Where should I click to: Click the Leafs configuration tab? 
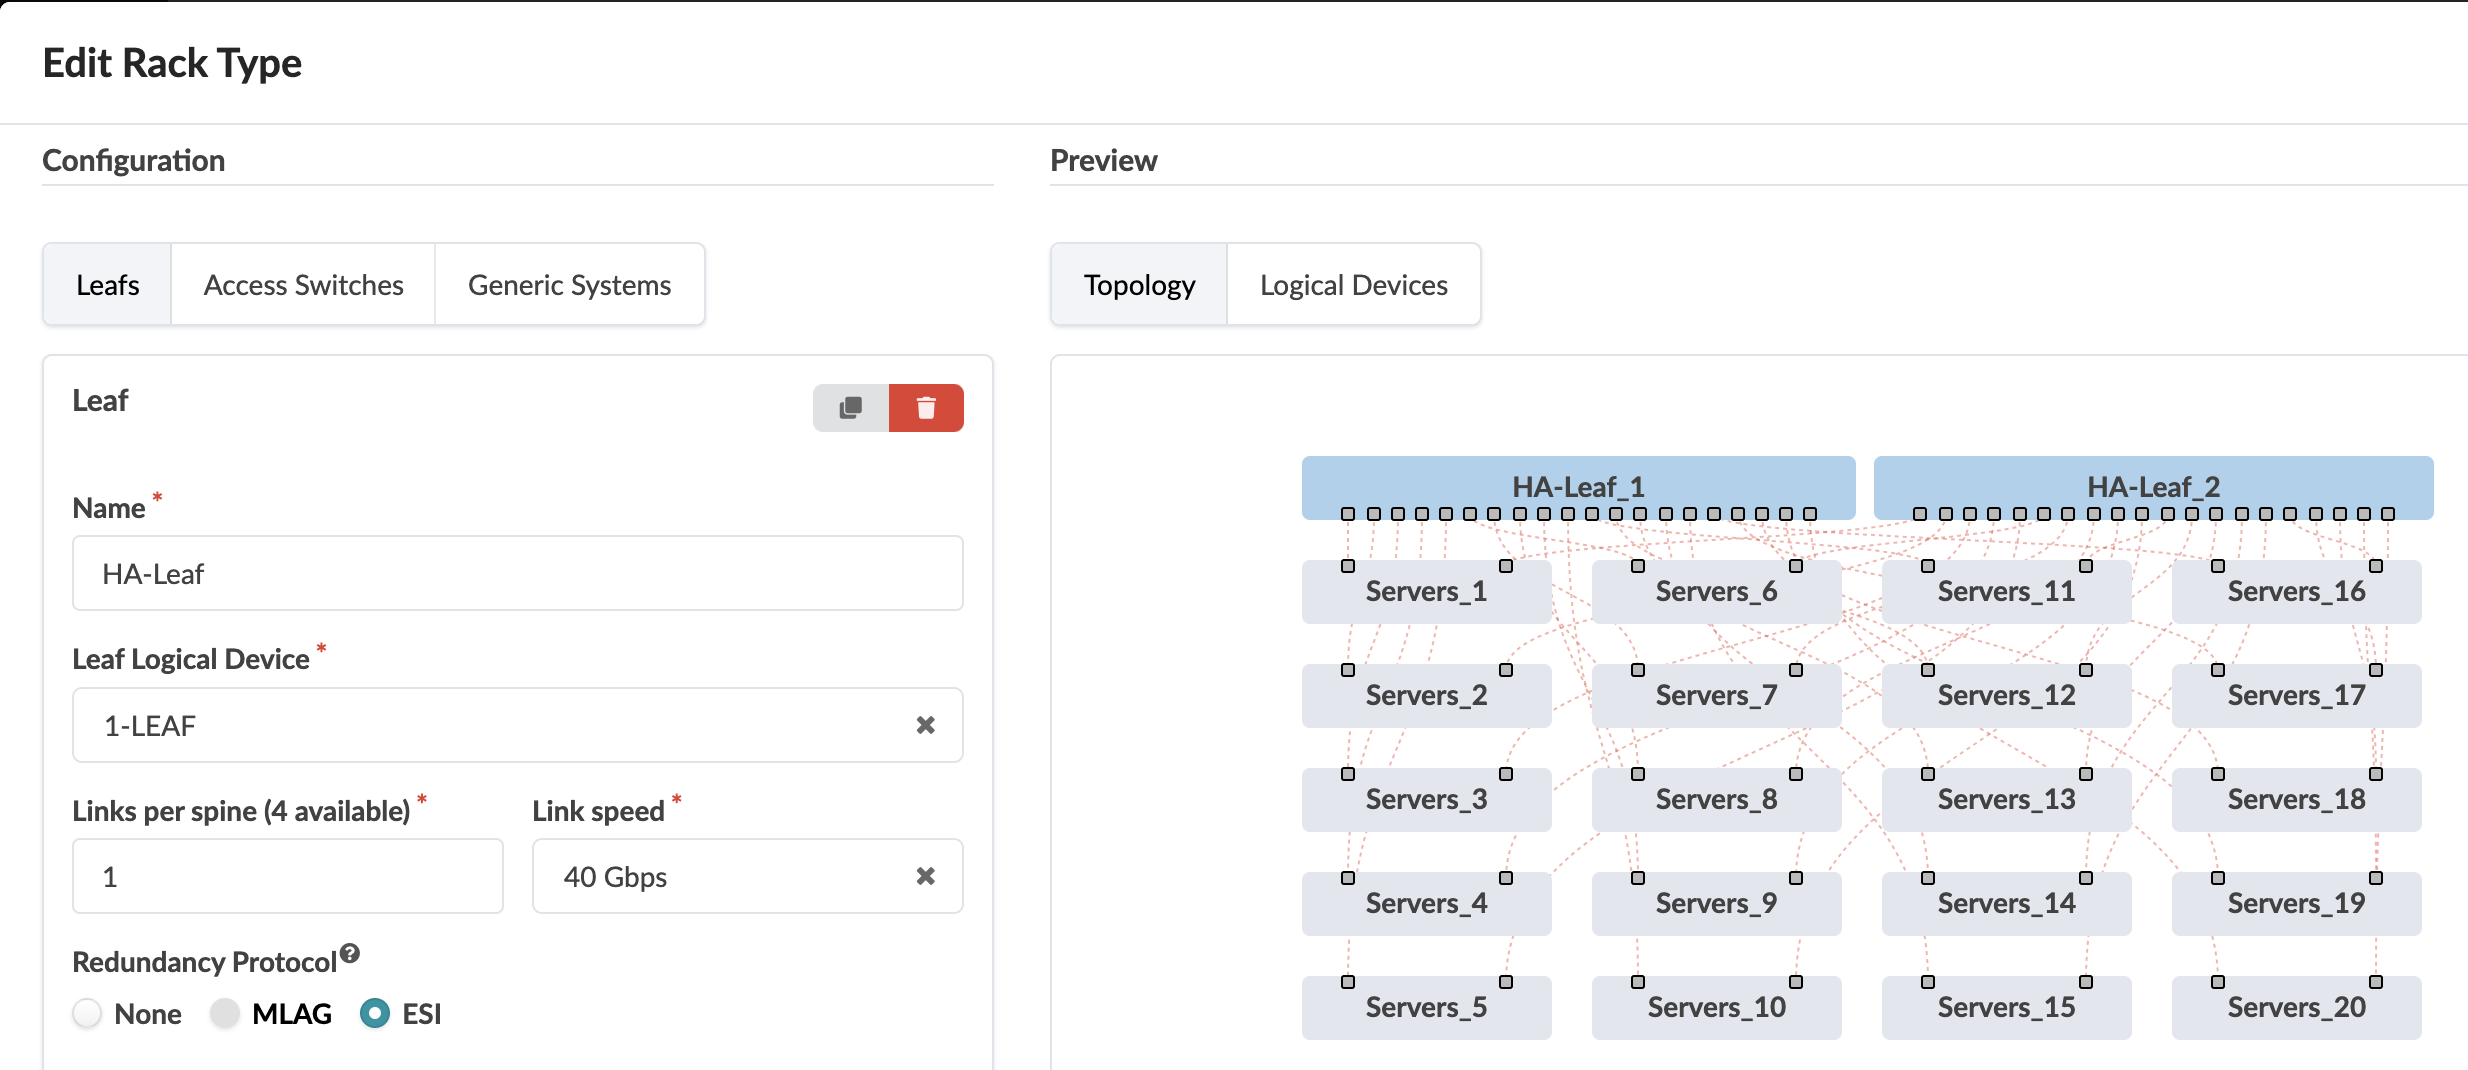tap(107, 285)
